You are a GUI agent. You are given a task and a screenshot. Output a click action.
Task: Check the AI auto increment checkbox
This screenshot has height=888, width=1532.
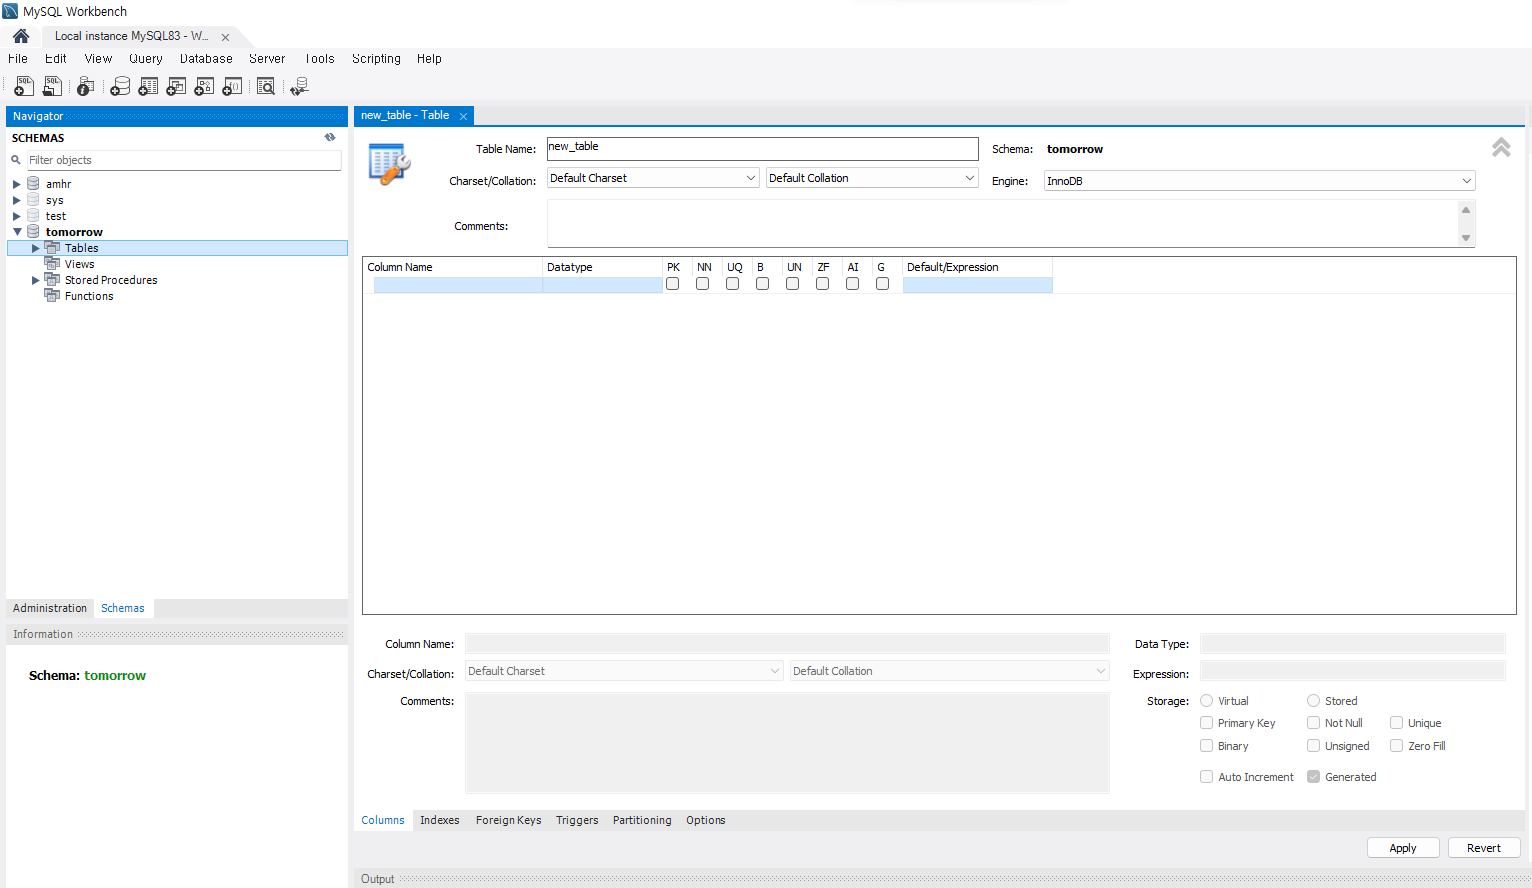[x=853, y=284]
